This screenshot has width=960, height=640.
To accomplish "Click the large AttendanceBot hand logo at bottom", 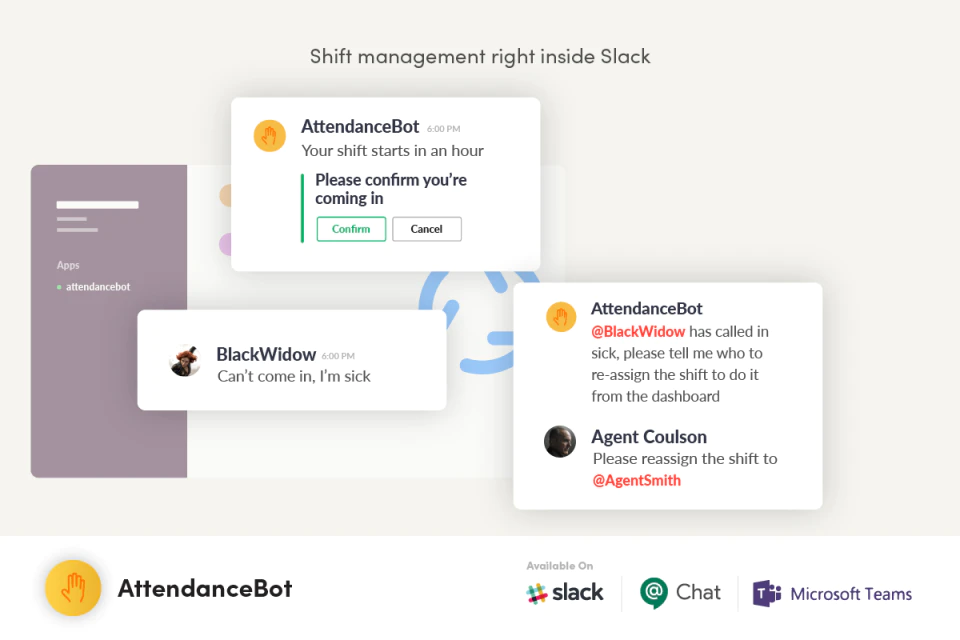I will click(x=73, y=588).
